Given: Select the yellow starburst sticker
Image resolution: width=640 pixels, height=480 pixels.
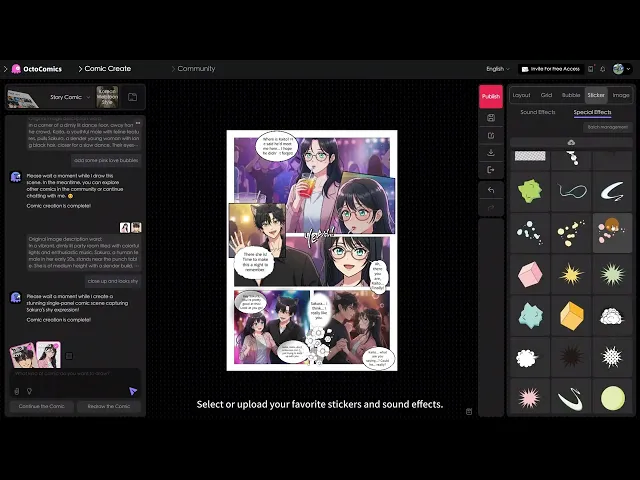Looking at the screenshot, I should point(571,274).
